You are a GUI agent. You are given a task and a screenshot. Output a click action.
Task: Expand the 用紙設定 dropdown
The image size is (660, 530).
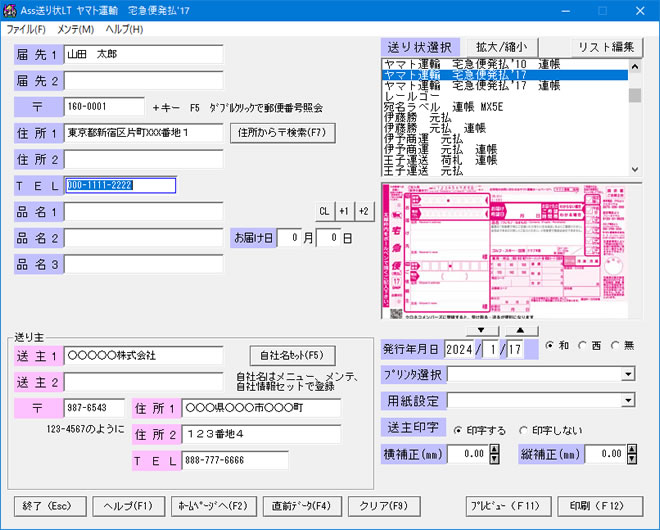628,401
